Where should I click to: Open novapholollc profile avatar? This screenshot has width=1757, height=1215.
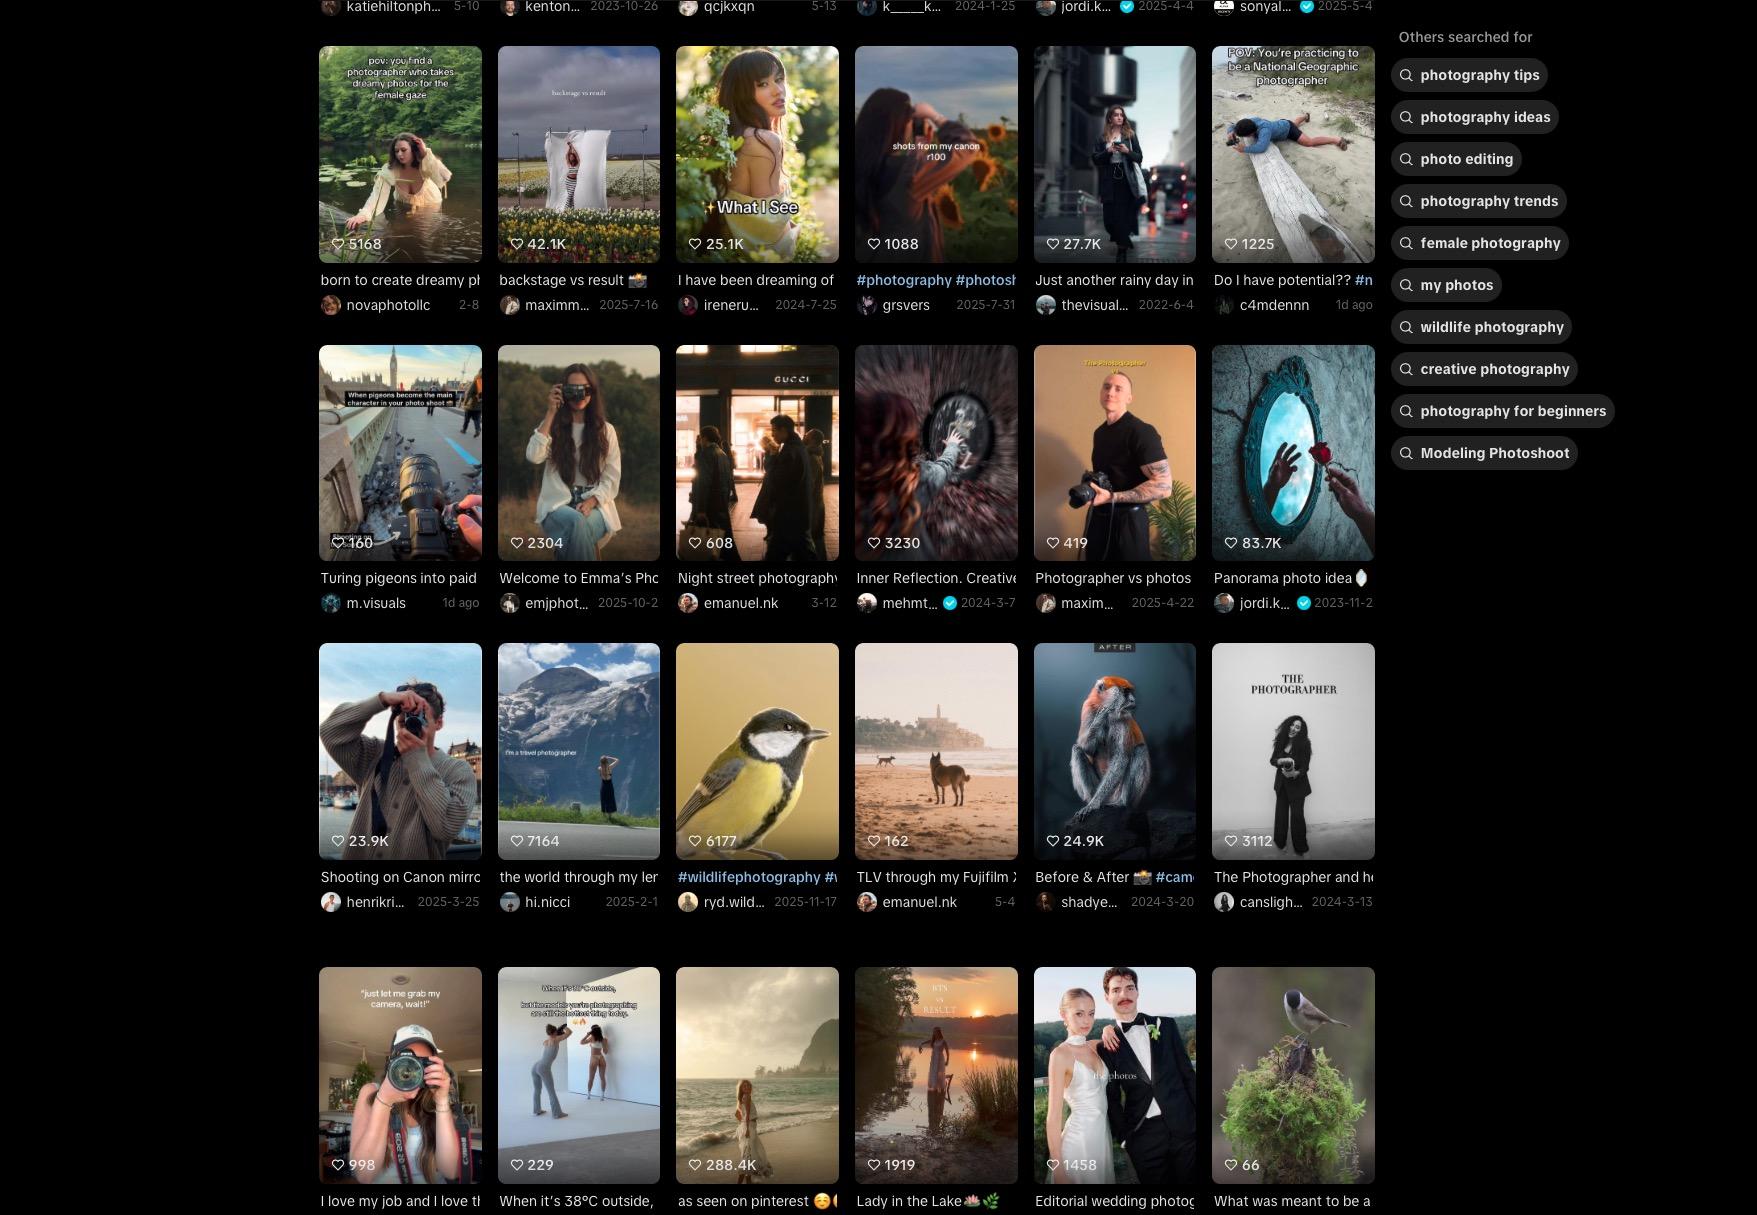pos(331,305)
